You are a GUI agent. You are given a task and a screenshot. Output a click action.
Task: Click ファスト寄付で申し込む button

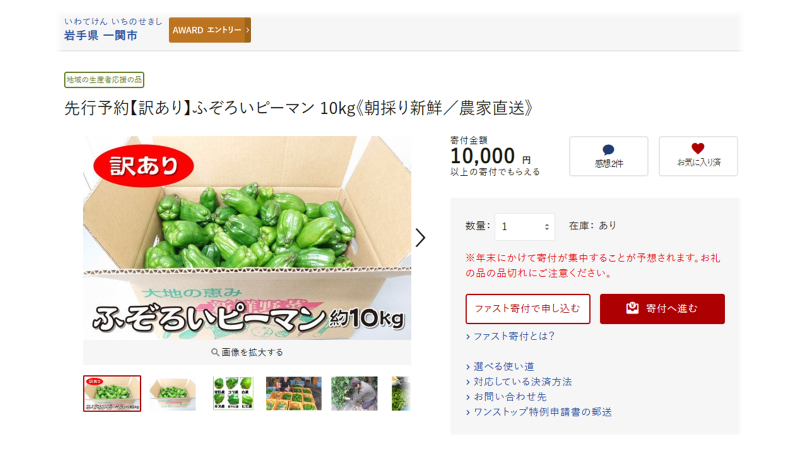[528, 309]
